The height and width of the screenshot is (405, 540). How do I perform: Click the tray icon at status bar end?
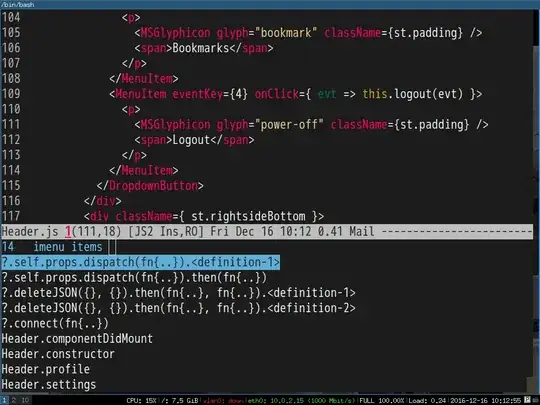click(x=527, y=400)
